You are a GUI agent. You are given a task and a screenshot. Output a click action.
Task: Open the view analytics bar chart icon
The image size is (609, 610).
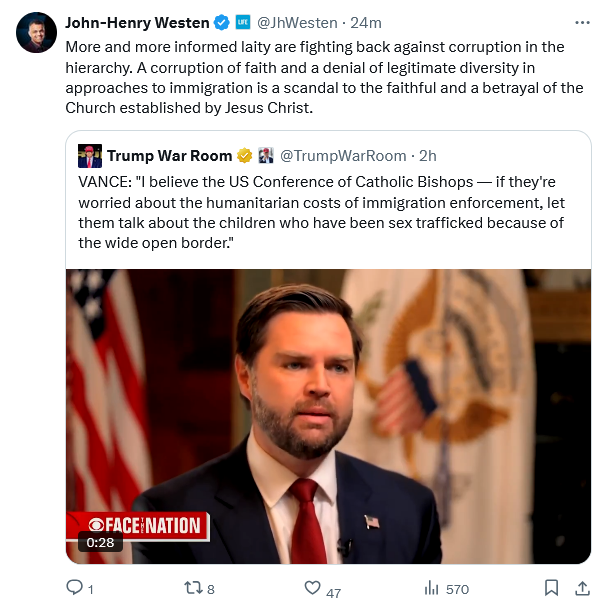click(432, 588)
